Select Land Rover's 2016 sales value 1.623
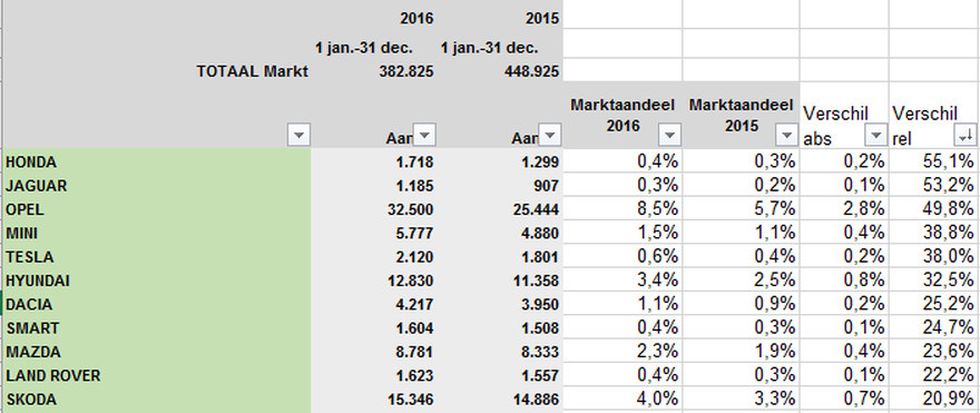The width and height of the screenshot is (980, 413). (414, 376)
